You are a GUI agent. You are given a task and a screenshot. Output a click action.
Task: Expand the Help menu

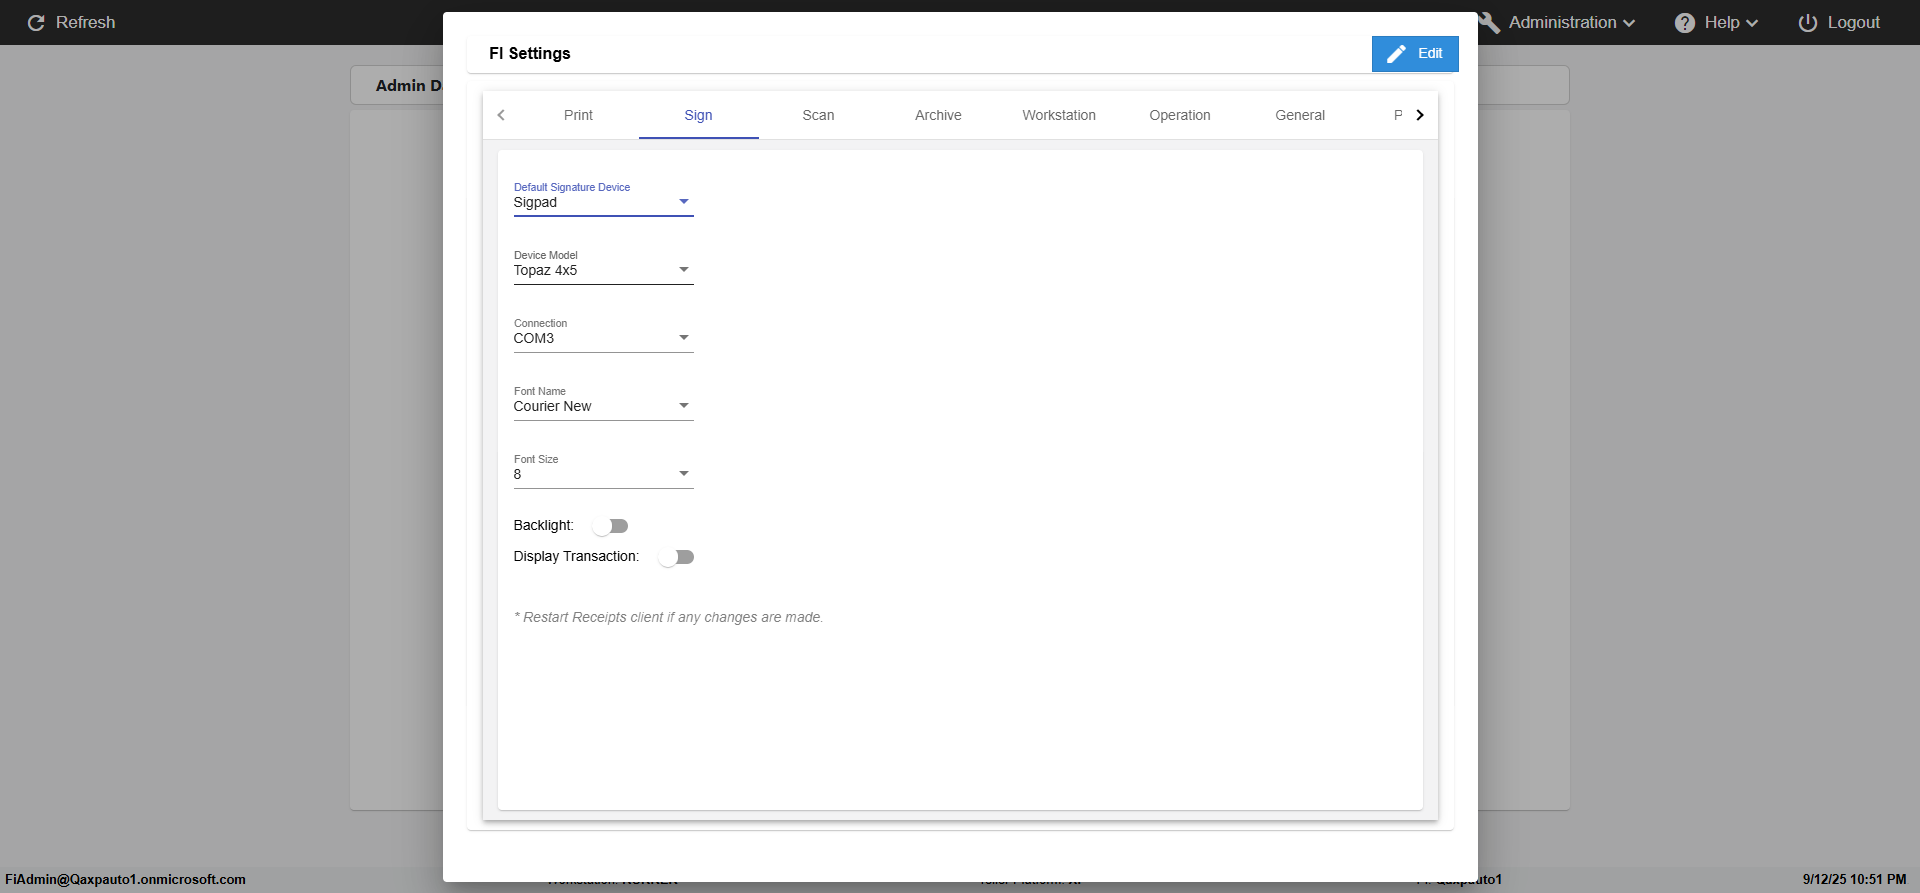[x=1731, y=23]
